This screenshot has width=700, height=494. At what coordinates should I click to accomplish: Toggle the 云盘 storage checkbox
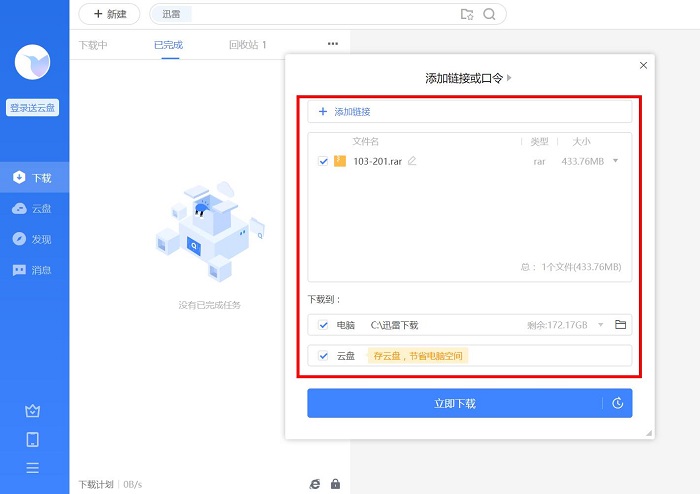tap(322, 355)
